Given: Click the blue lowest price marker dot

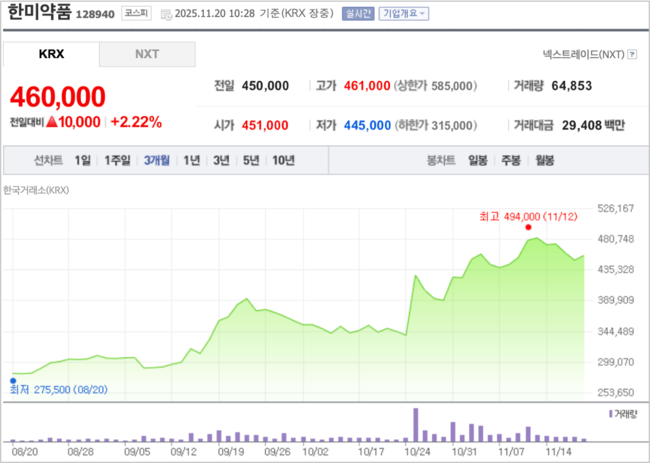Looking at the screenshot, I should point(12,377).
